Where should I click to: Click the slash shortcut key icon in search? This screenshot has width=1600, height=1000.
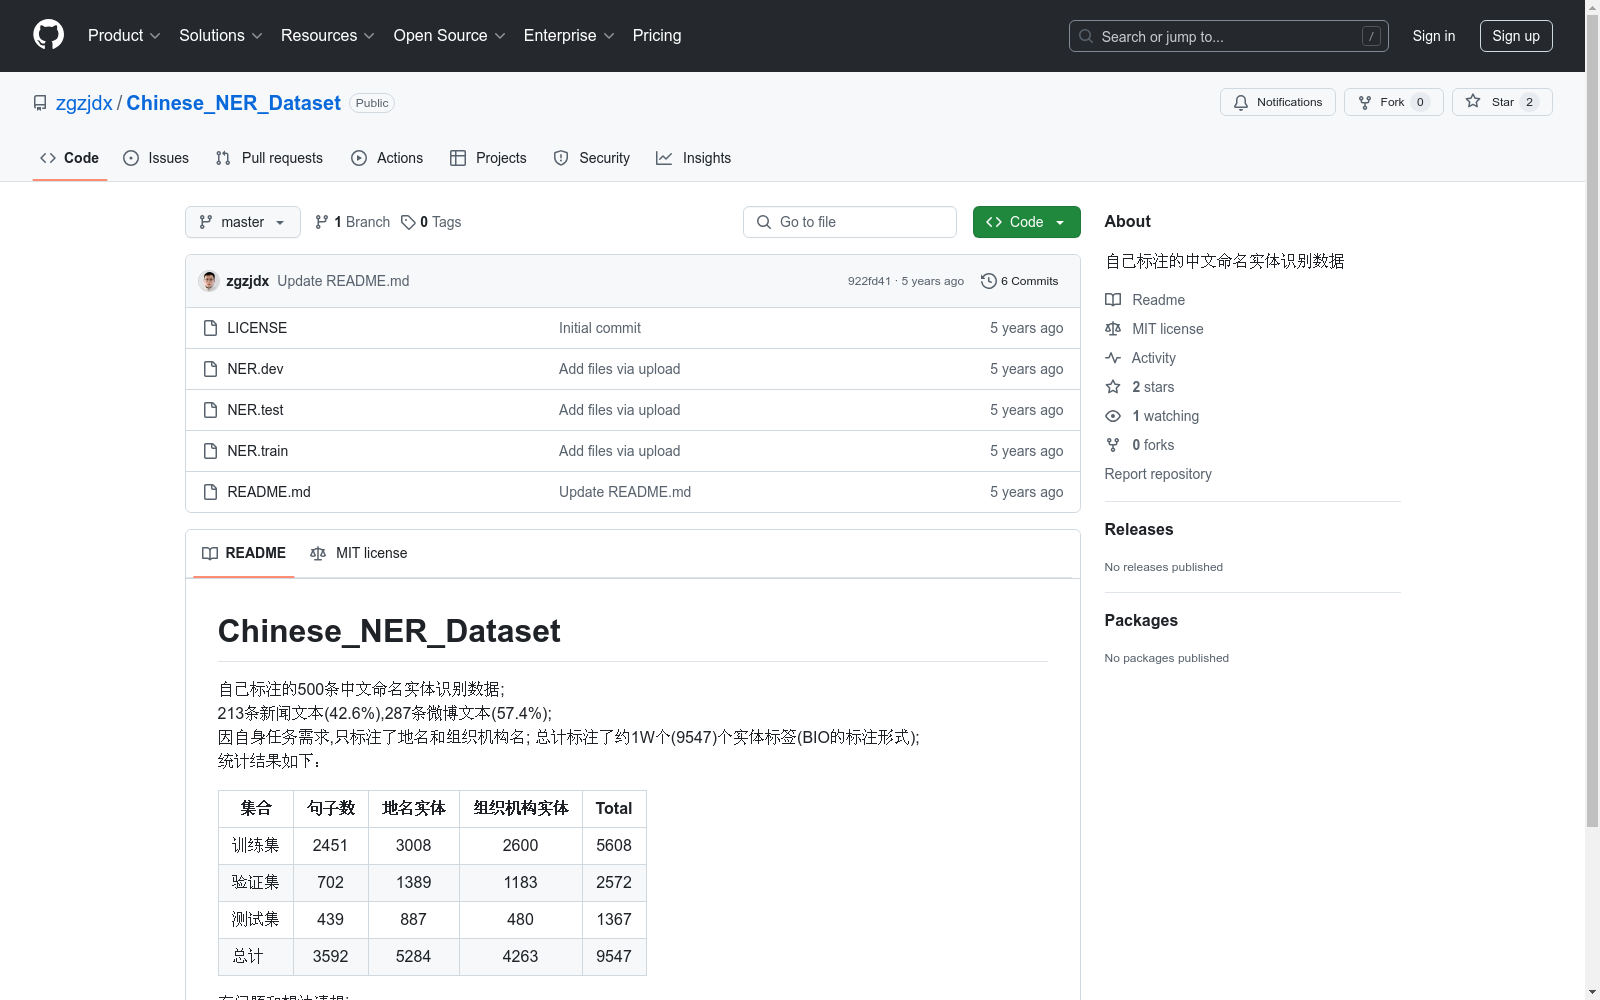1371,36
